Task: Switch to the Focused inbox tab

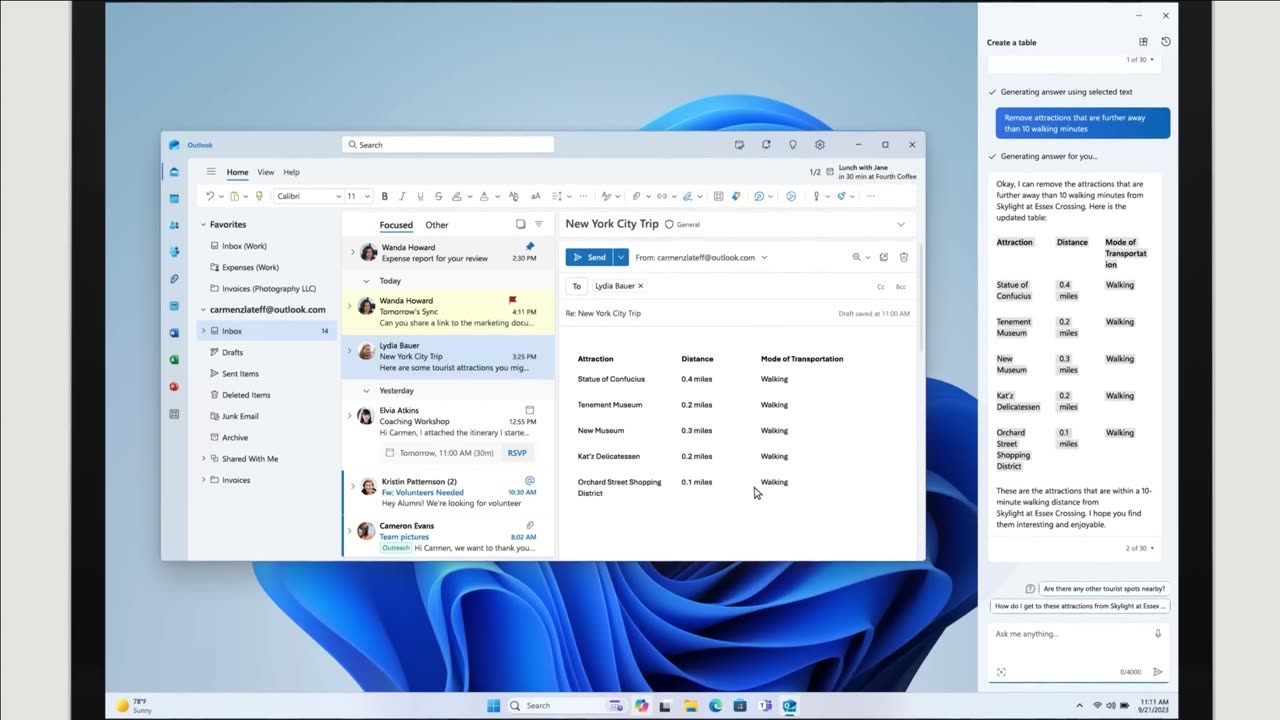Action: pos(396,225)
